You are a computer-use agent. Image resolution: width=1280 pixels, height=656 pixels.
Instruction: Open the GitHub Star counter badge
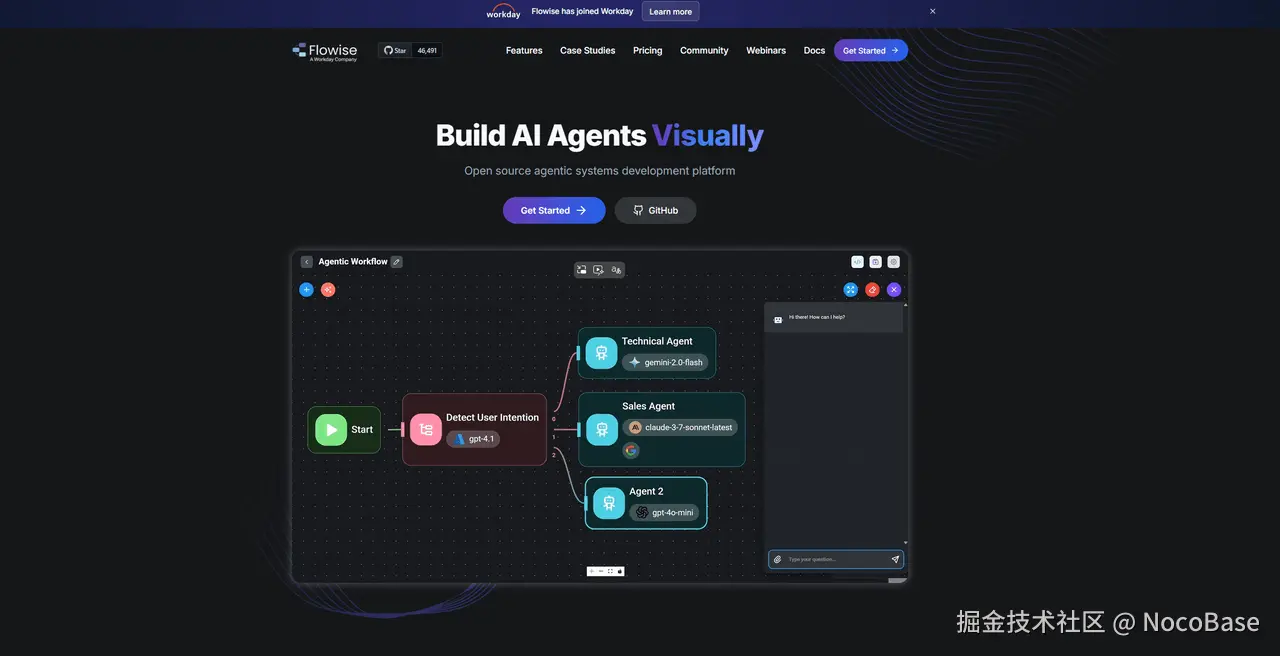410,50
